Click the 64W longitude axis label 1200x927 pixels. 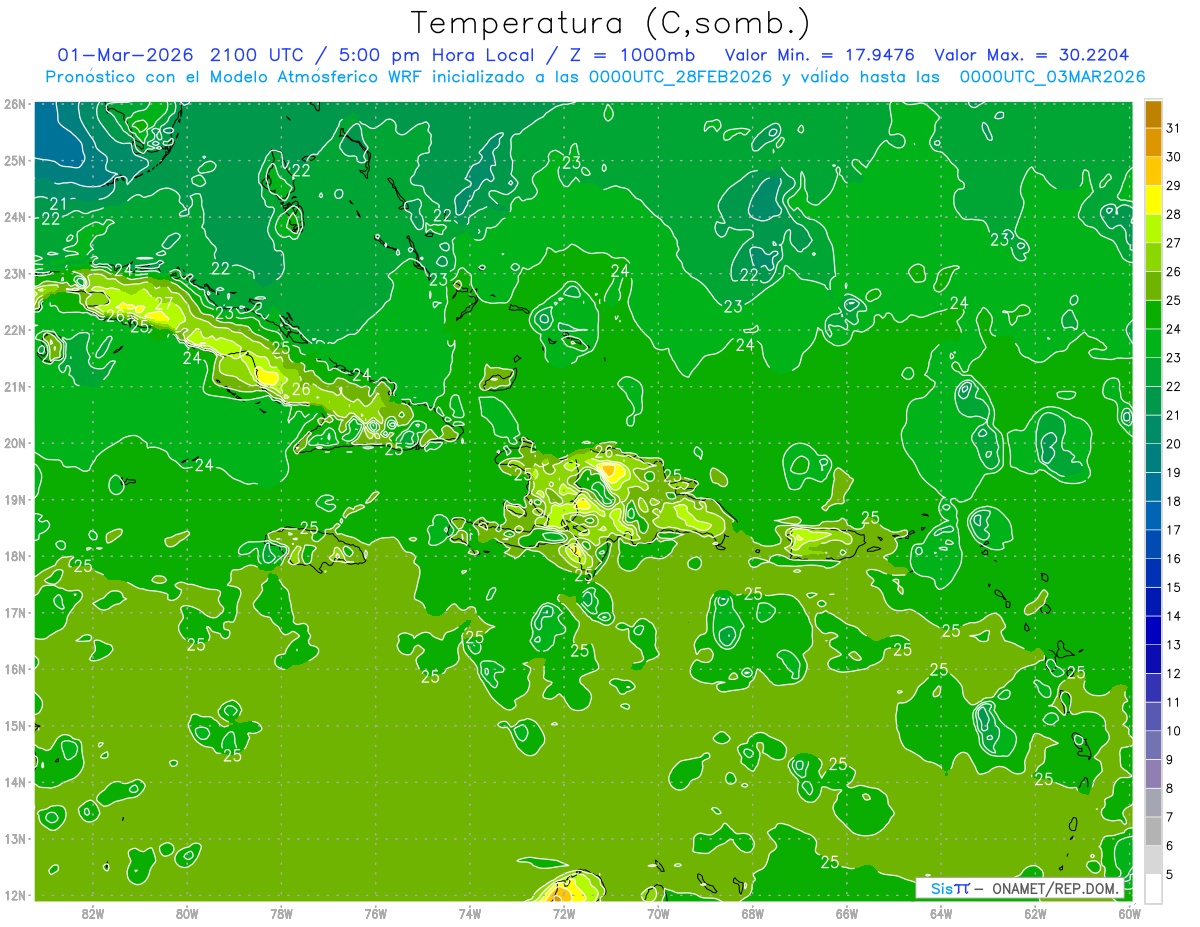(x=941, y=913)
